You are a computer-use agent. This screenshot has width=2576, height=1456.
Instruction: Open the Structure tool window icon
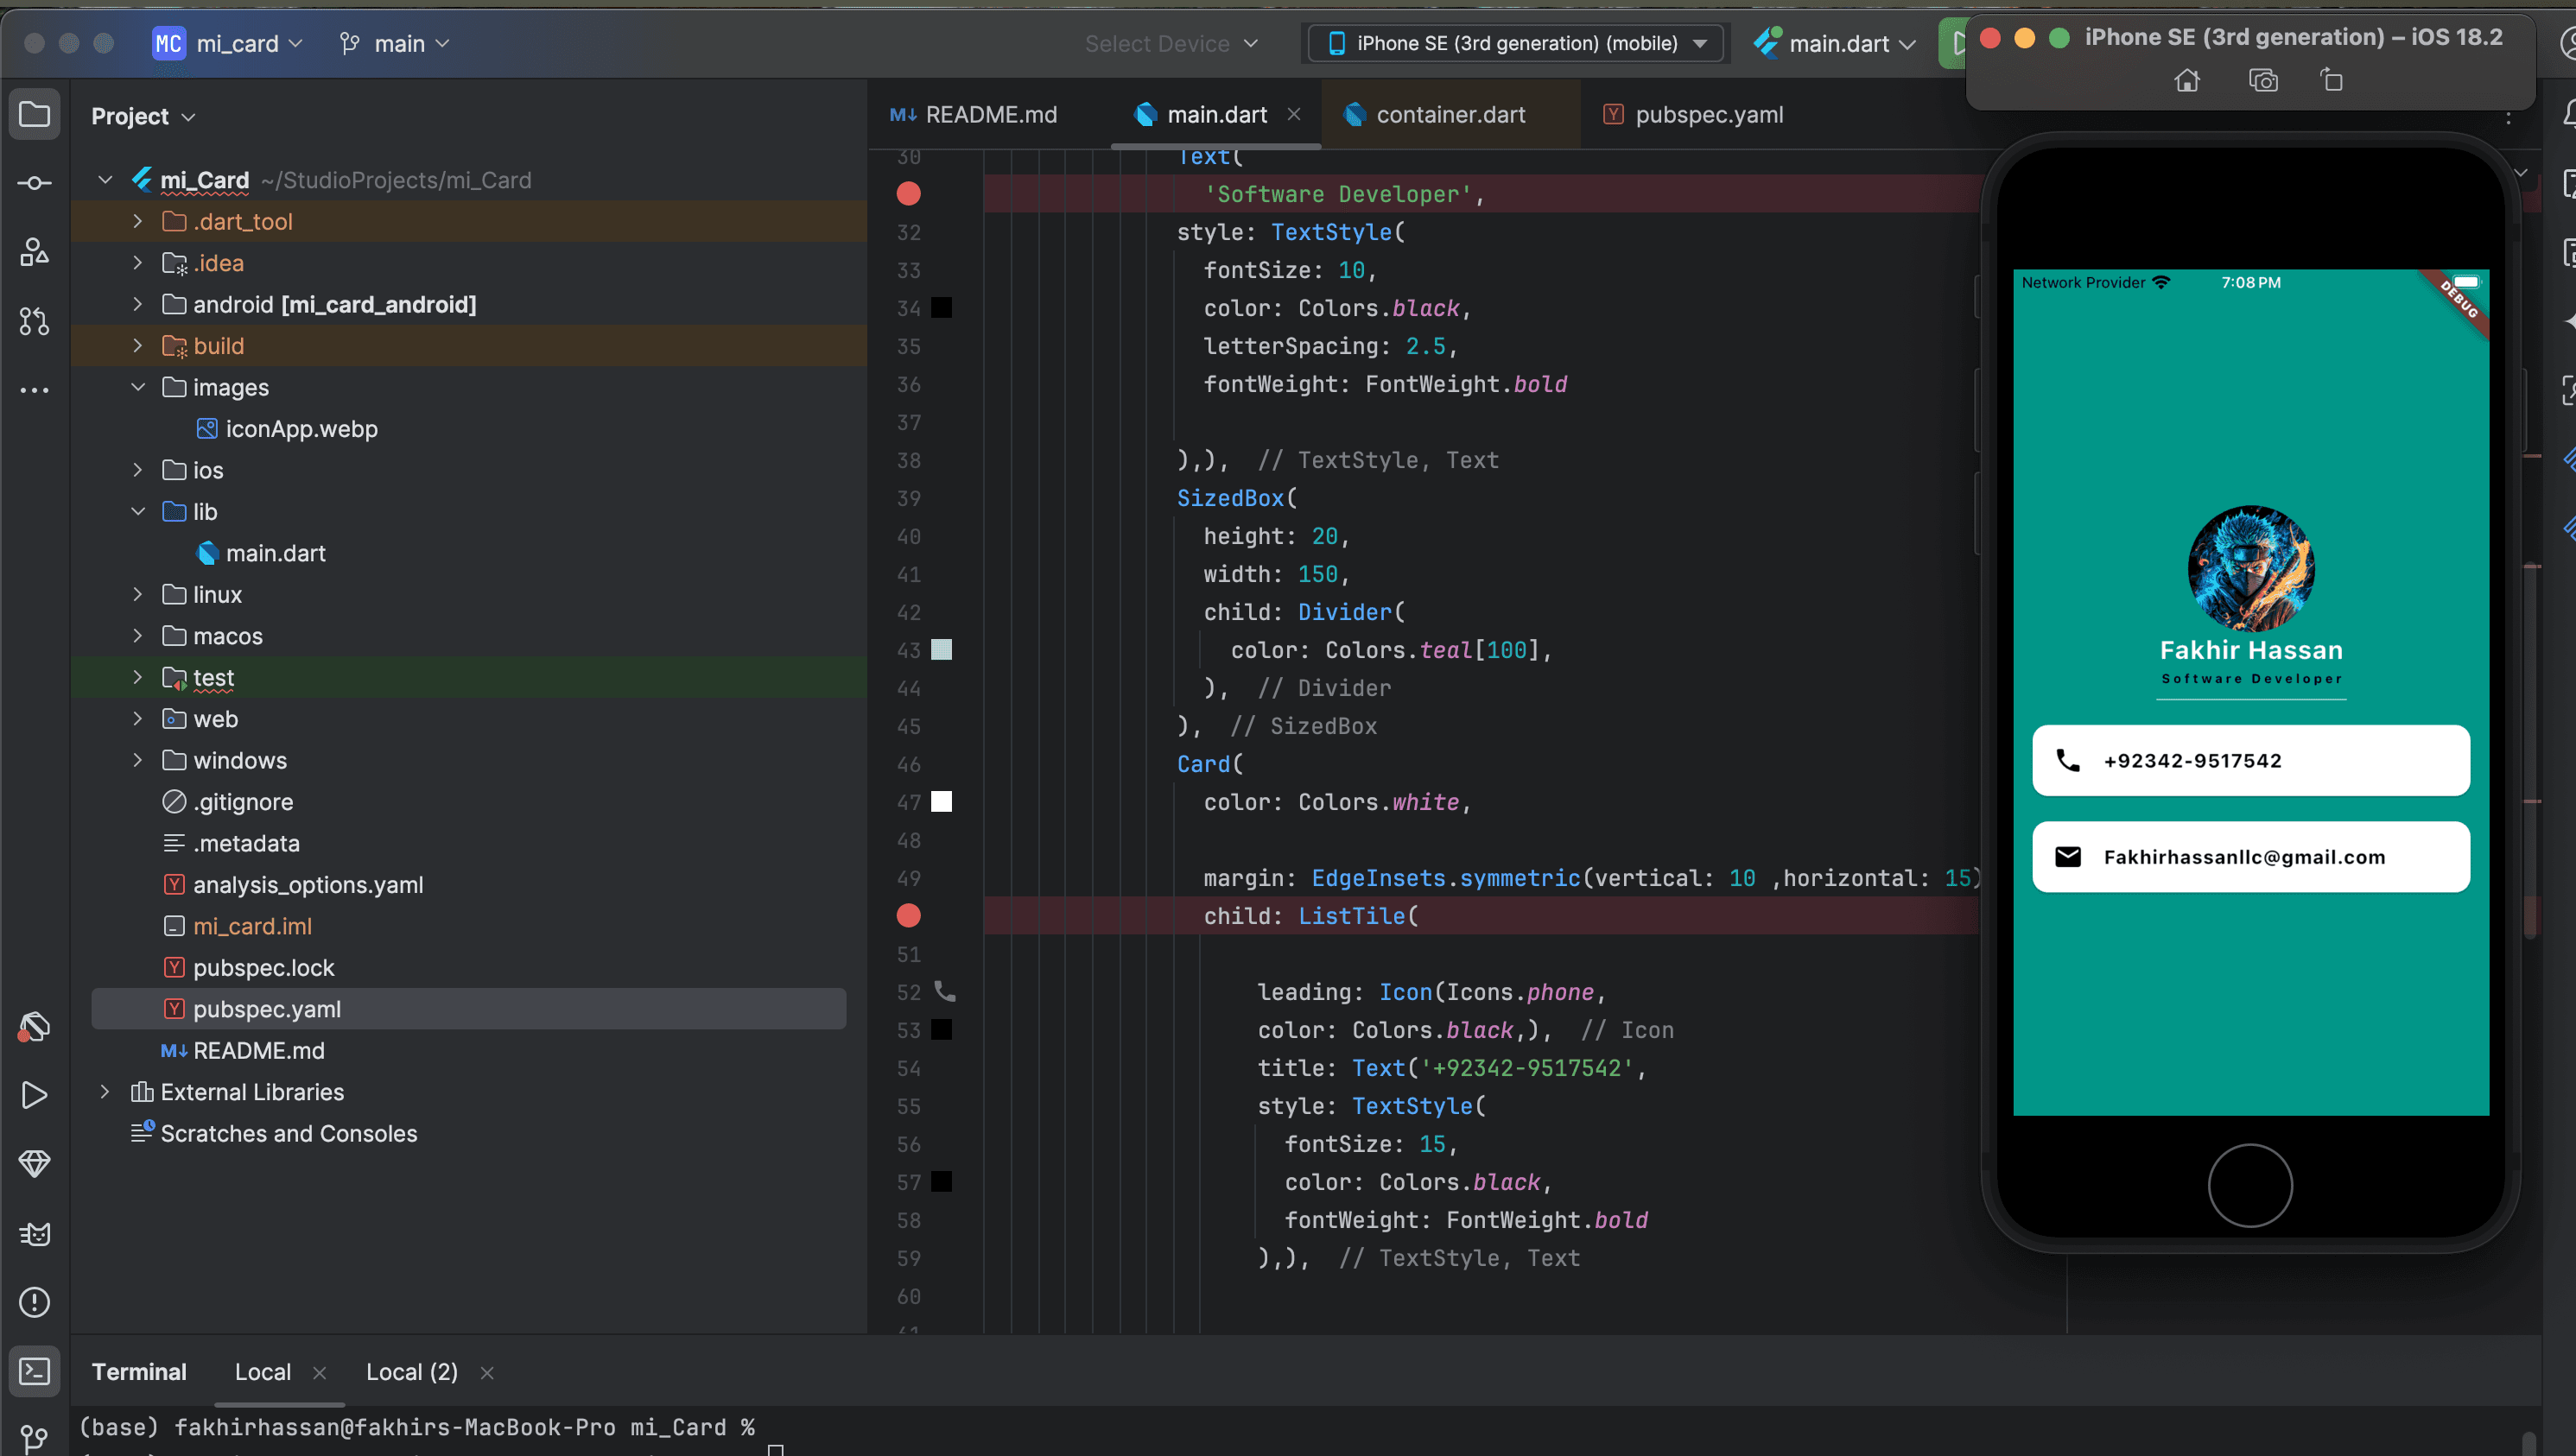tap(34, 252)
